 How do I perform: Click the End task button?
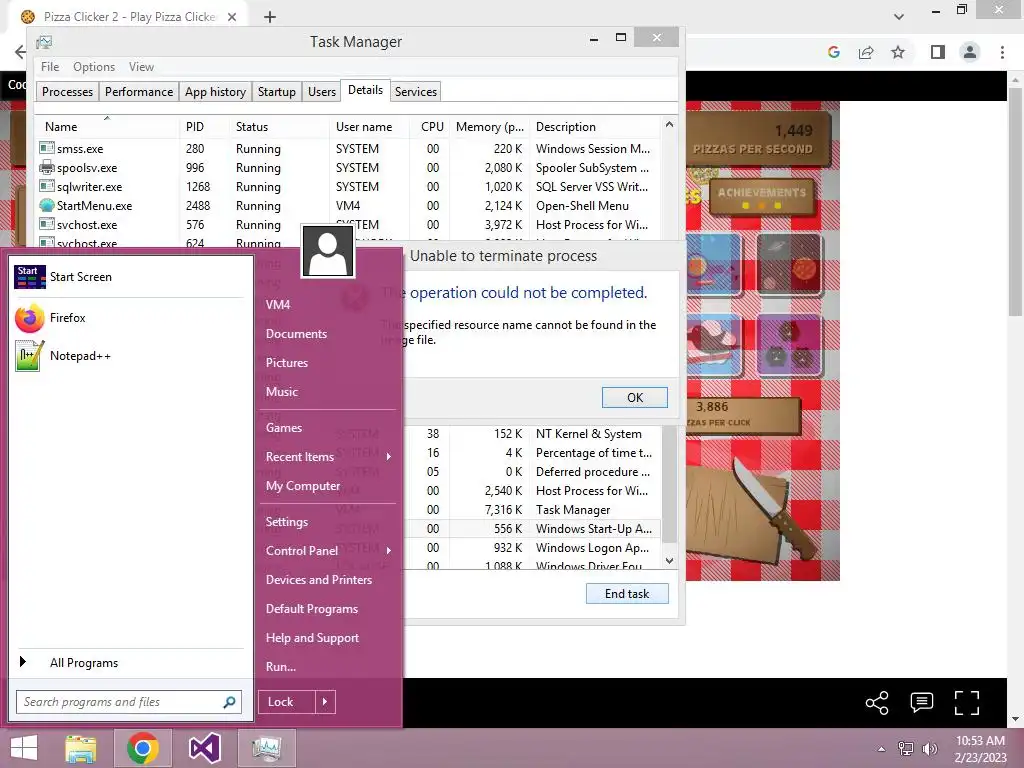pos(627,594)
